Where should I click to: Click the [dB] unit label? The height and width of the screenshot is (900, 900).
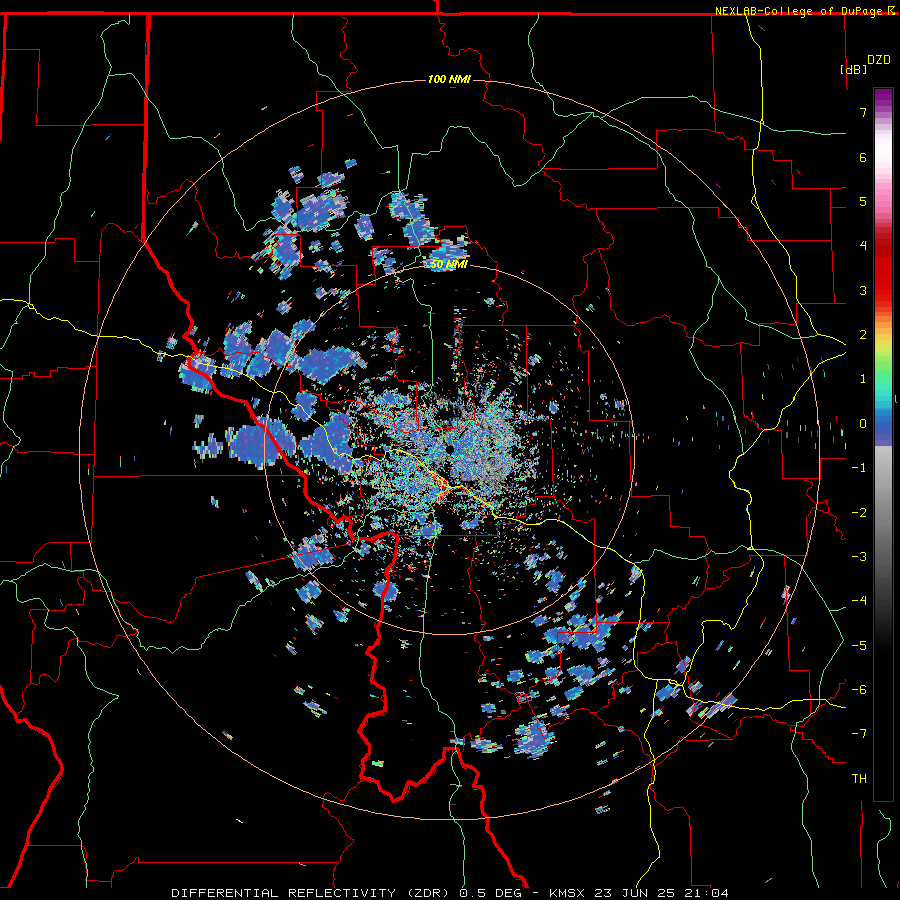pos(853,69)
